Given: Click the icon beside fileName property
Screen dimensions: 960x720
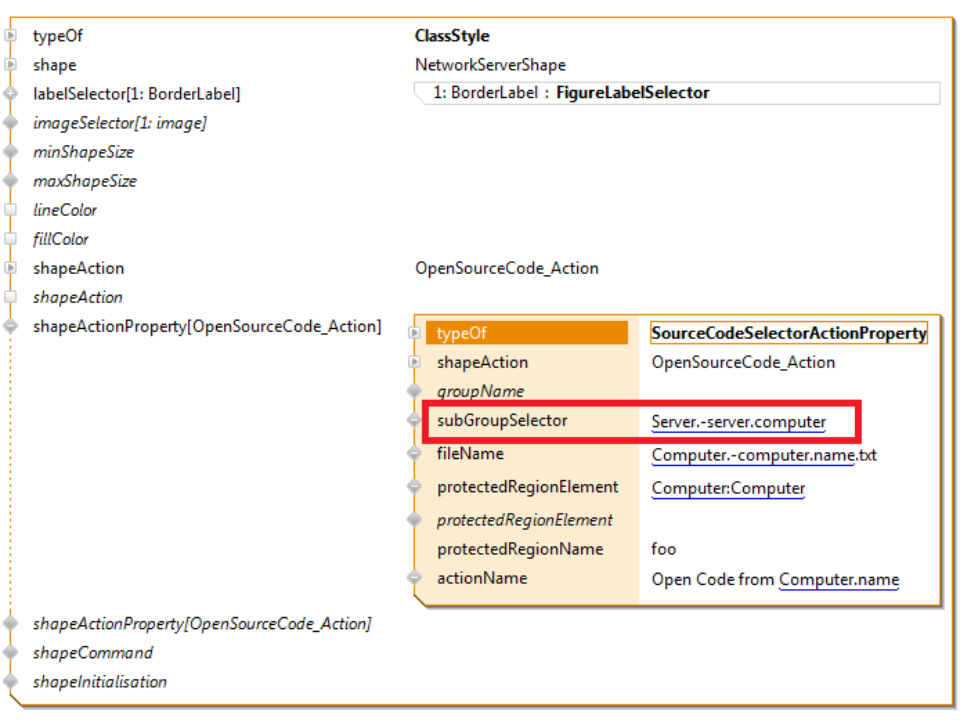Looking at the screenshot, I should [x=415, y=454].
